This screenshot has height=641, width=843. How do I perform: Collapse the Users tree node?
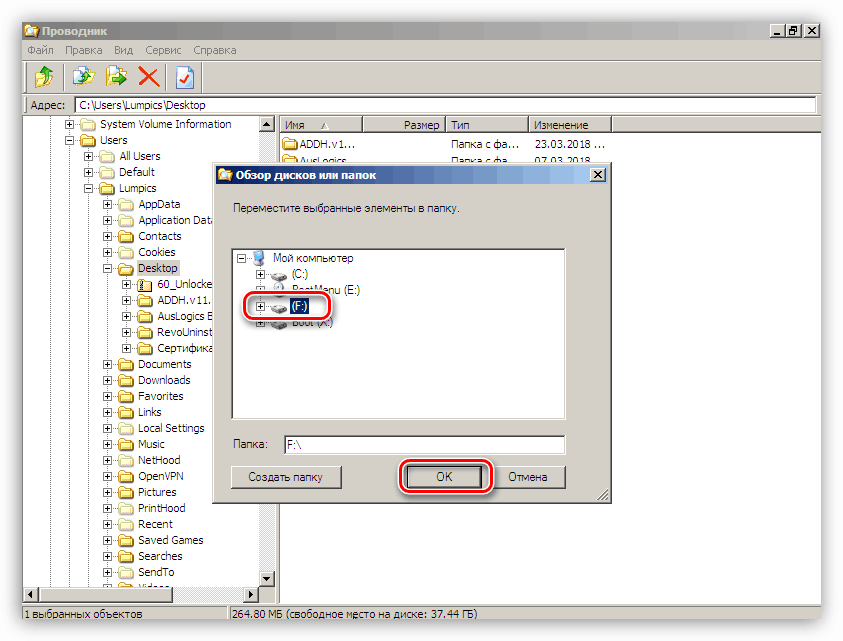[x=69, y=141]
